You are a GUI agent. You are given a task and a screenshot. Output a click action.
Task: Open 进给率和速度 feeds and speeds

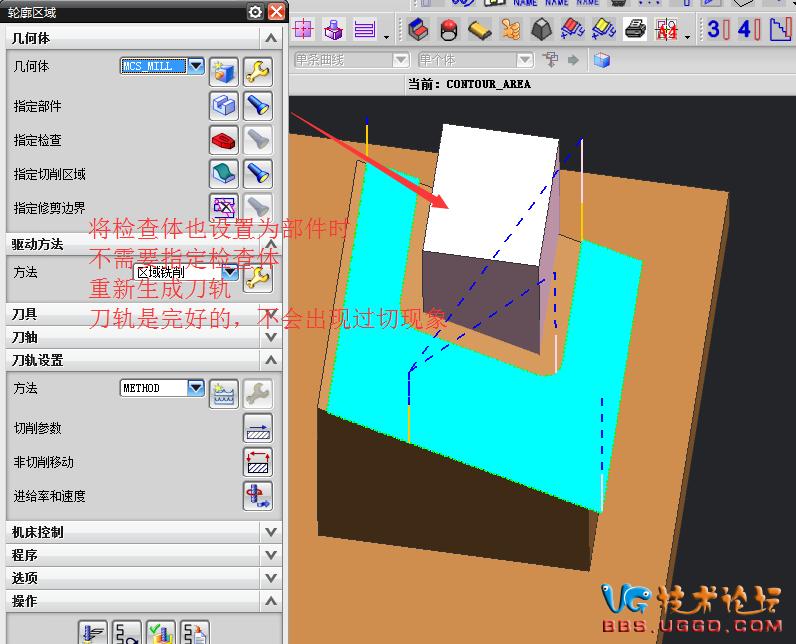258,496
